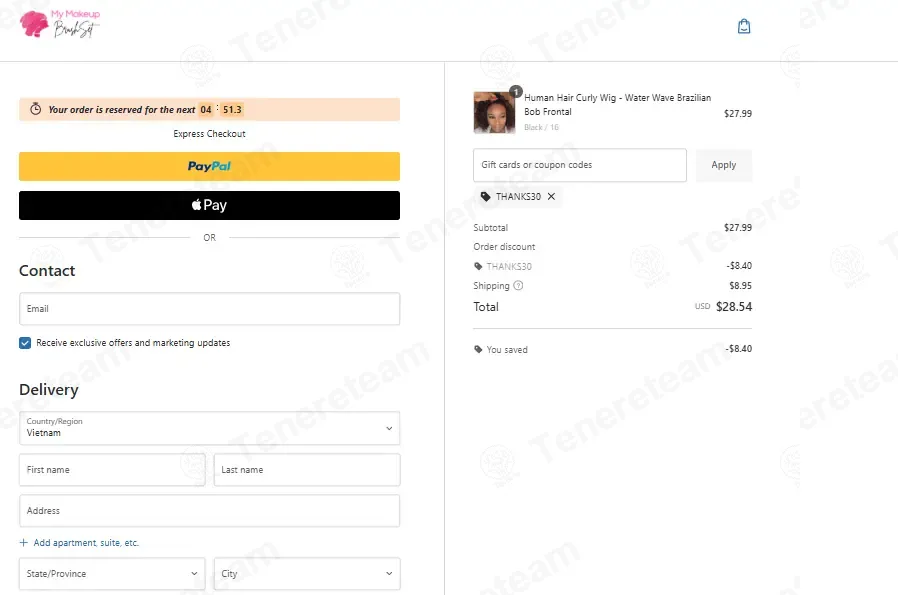The height and width of the screenshot is (595, 898).
Task: Click the Express Checkout label
Action: point(209,133)
